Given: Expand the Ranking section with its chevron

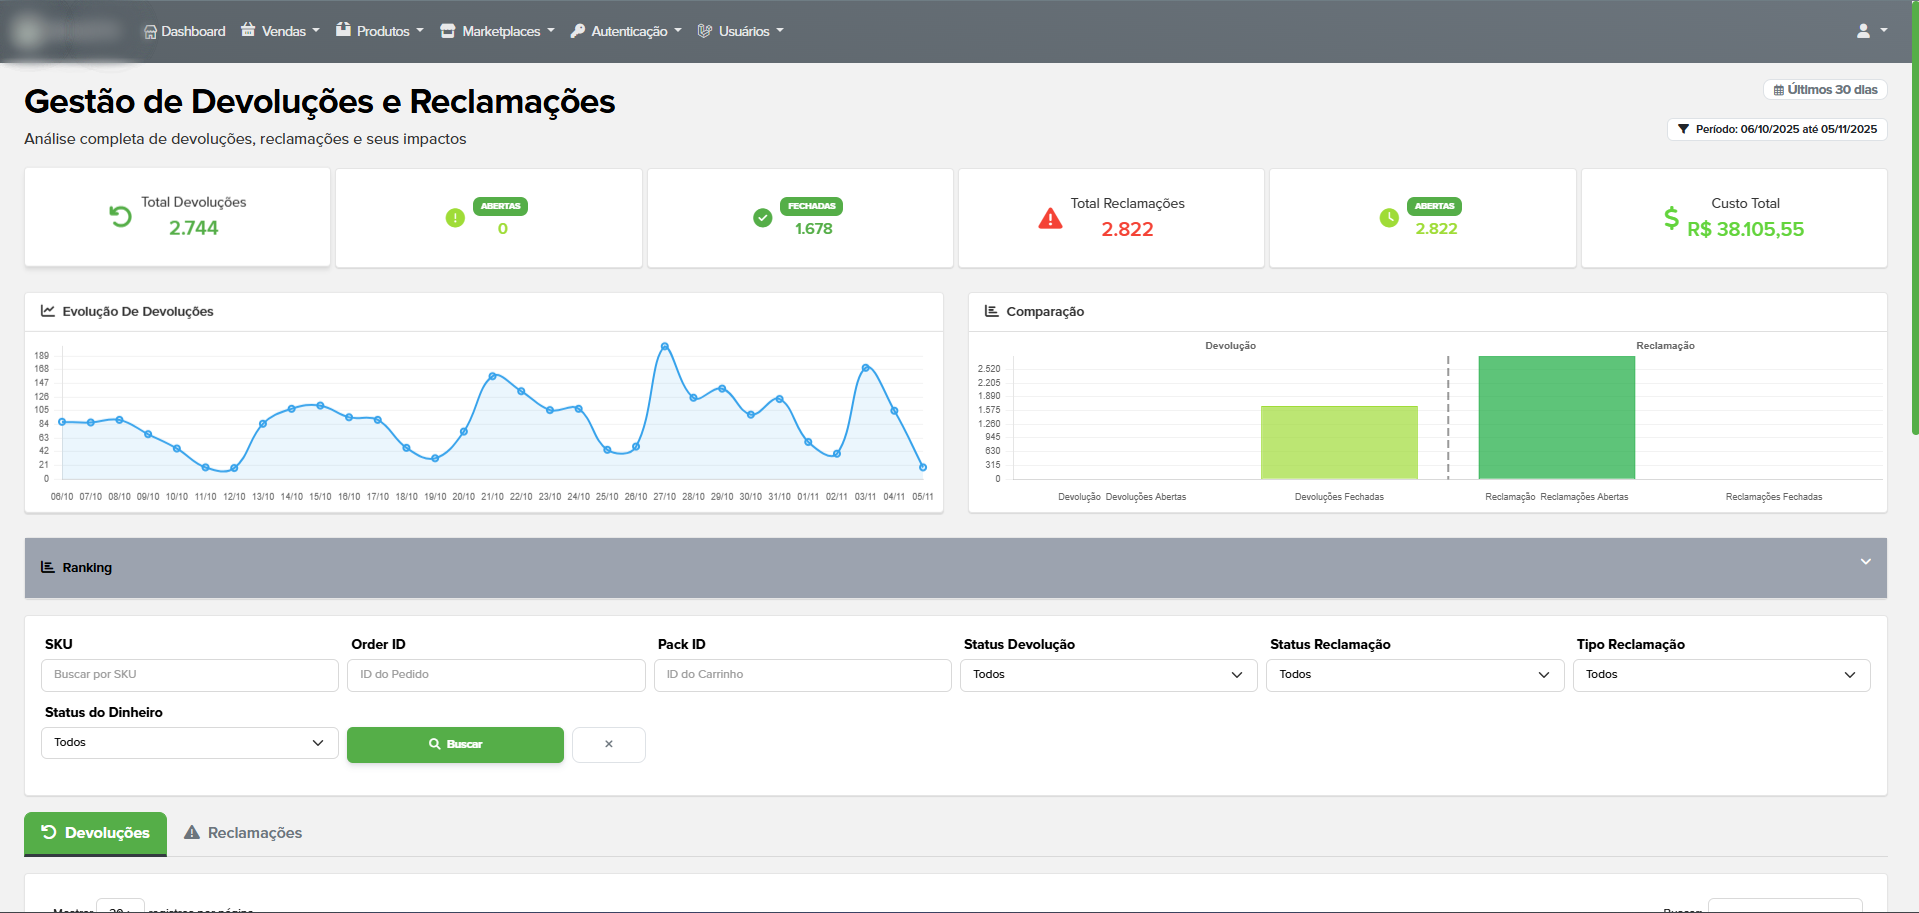Looking at the screenshot, I should pyautogui.click(x=1864, y=563).
